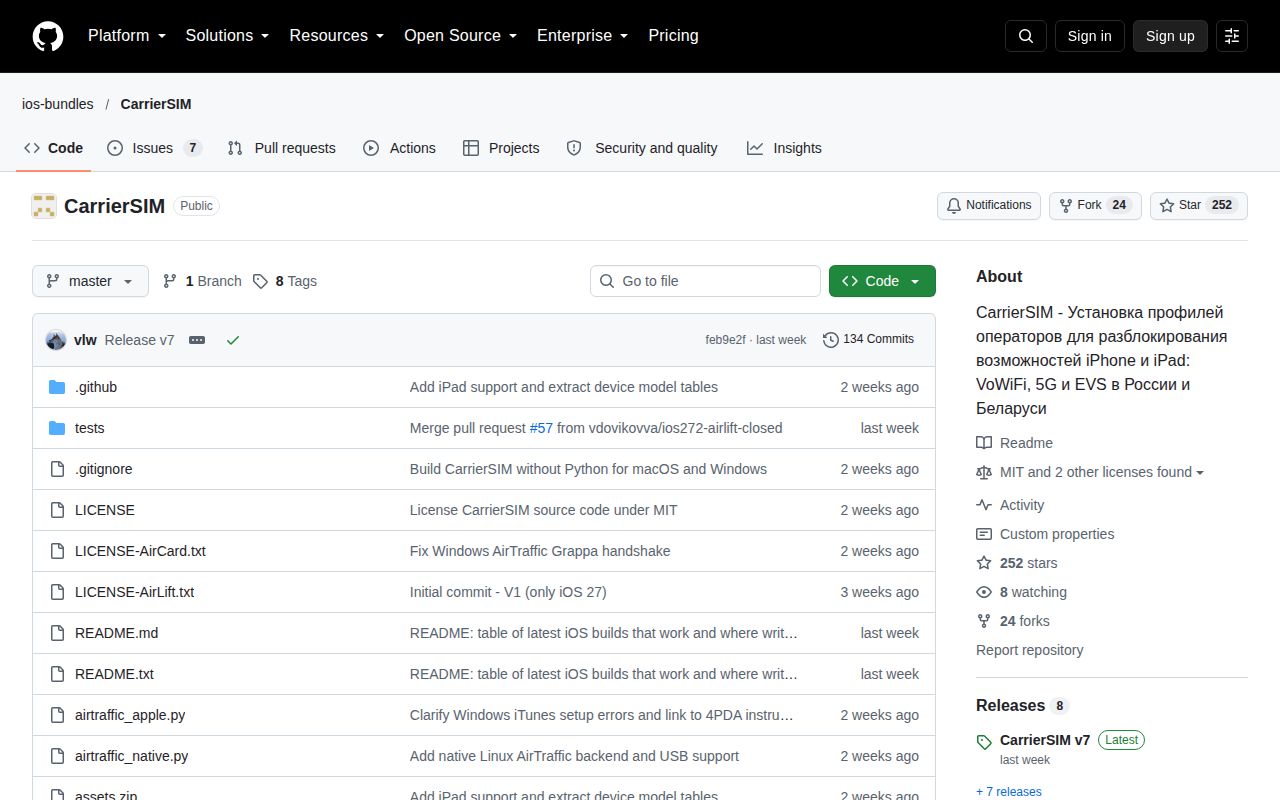Click the README.md file icon
Image resolution: width=1280 pixels, height=800 pixels.
pyautogui.click(x=57, y=633)
